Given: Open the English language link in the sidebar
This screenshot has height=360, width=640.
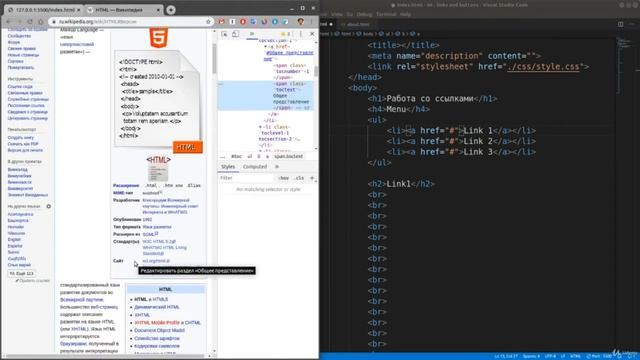Looking at the screenshot, I should point(14,240).
